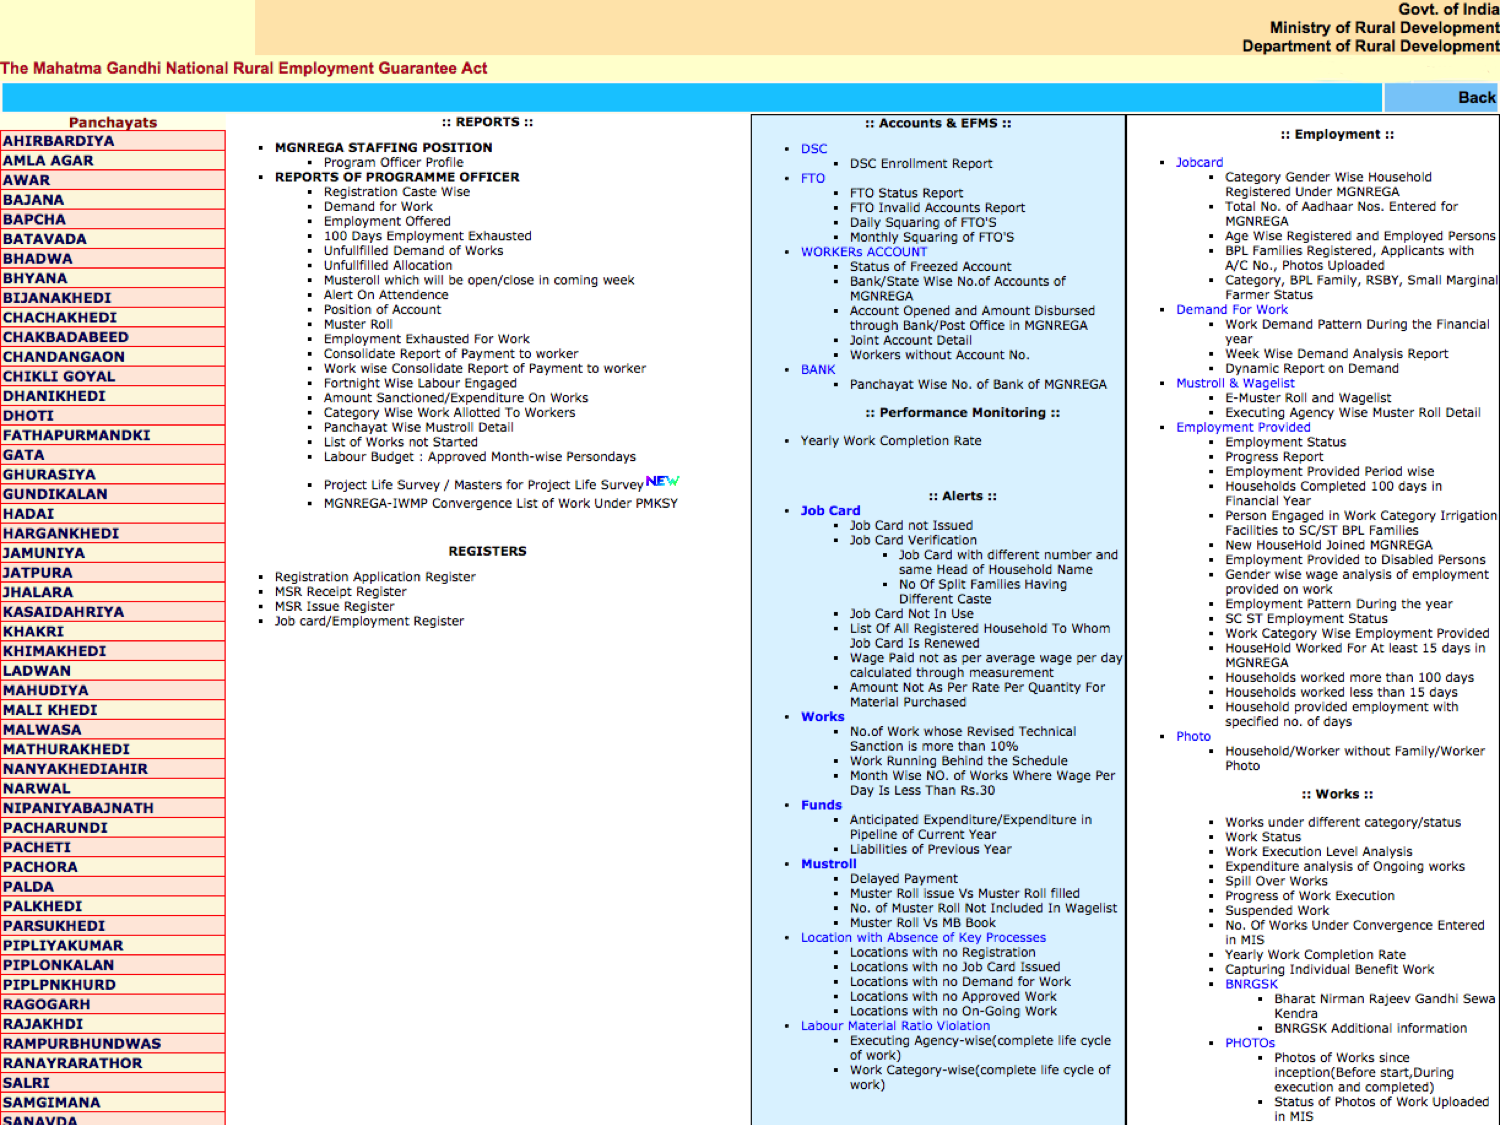1500x1125 pixels.
Task: Open SC ST Employment Status
Action: (x=1306, y=619)
